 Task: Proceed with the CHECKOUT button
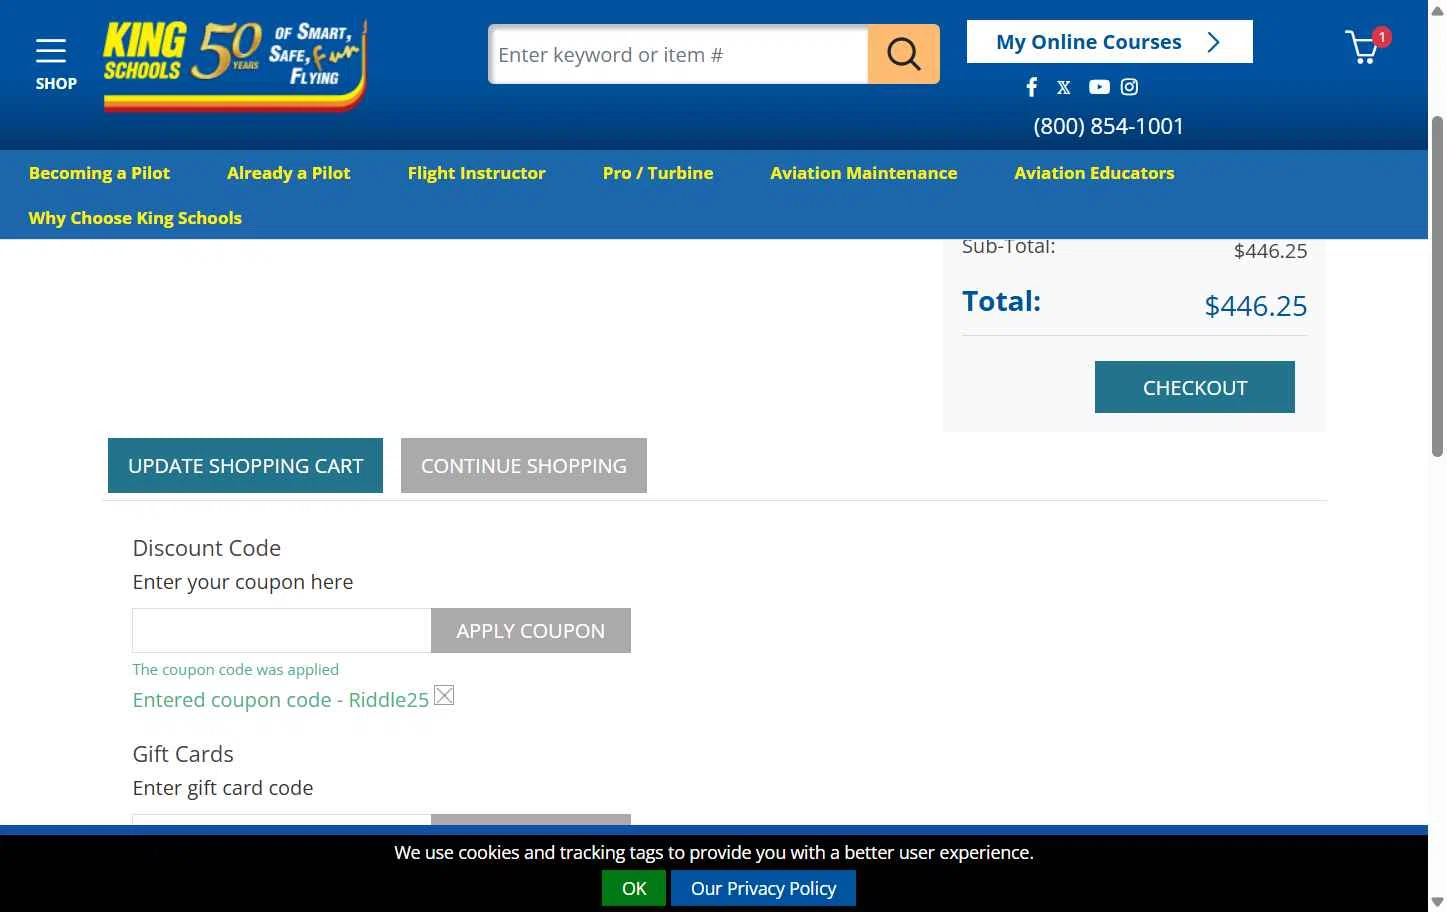[x=1194, y=387]
